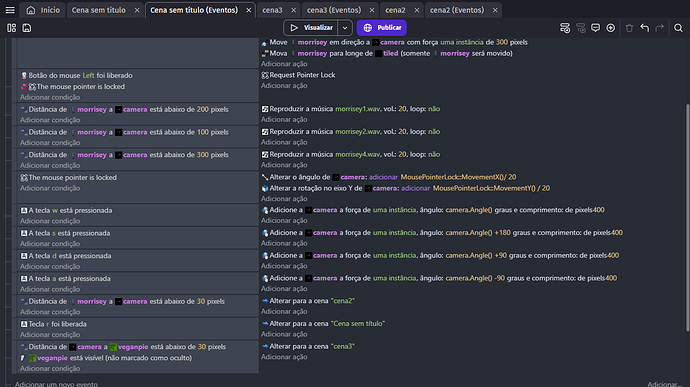
Task: Click the circled plus toolbar icon
Action: [610, 28]
